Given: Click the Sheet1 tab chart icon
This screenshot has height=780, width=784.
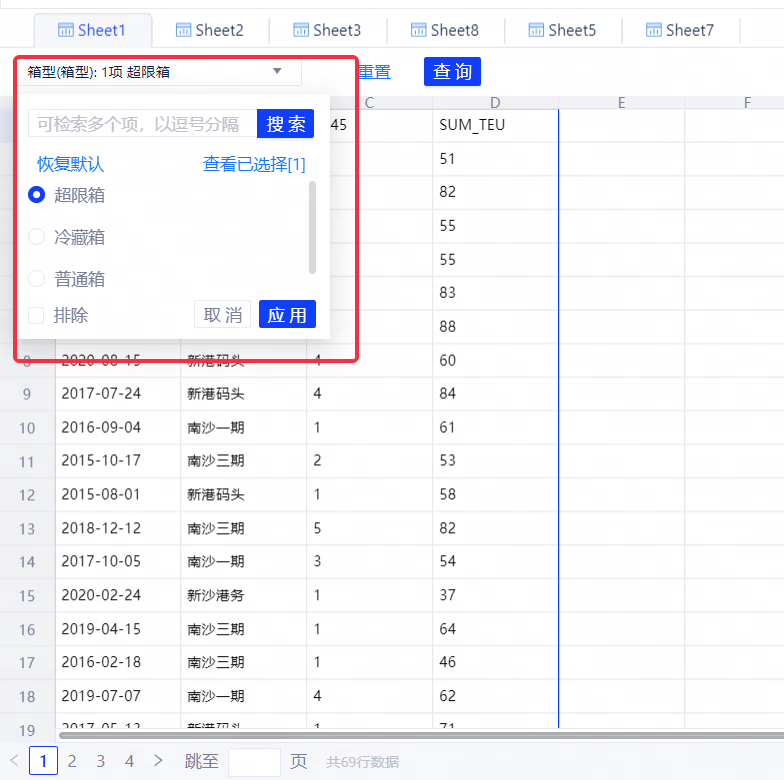Looking at the screenshot, I should point(65,30).
